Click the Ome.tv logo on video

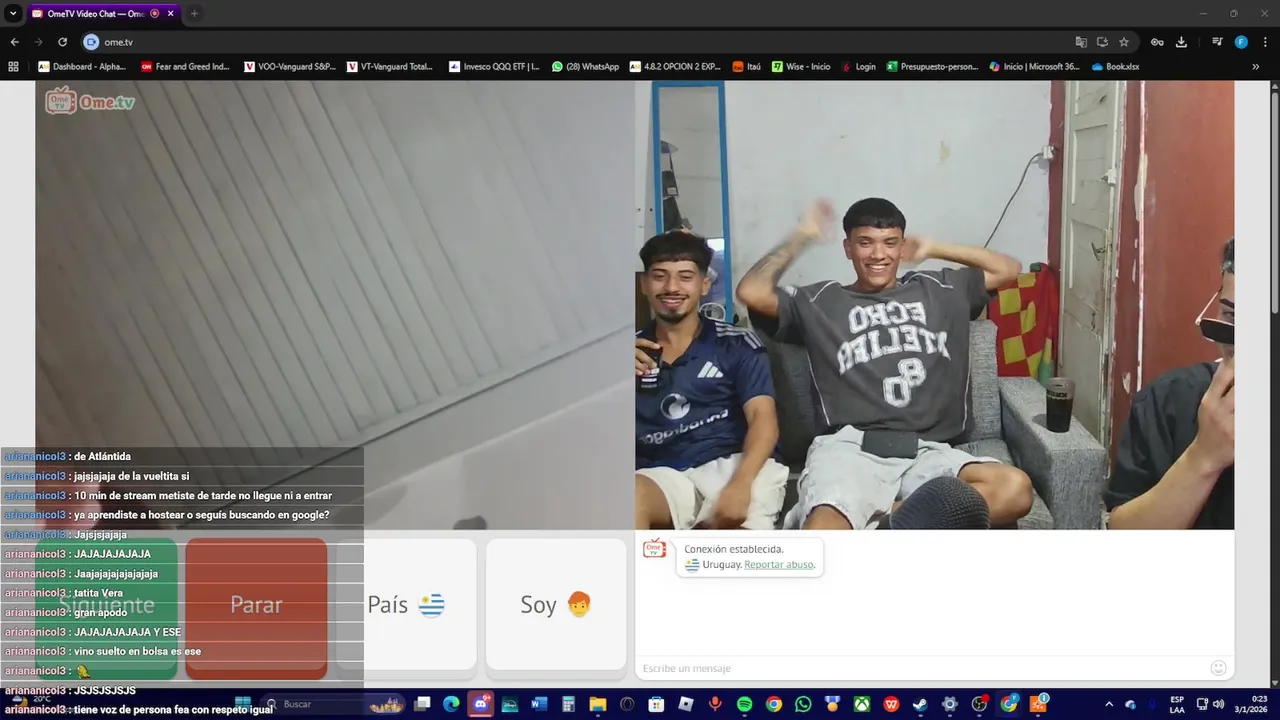90,101
